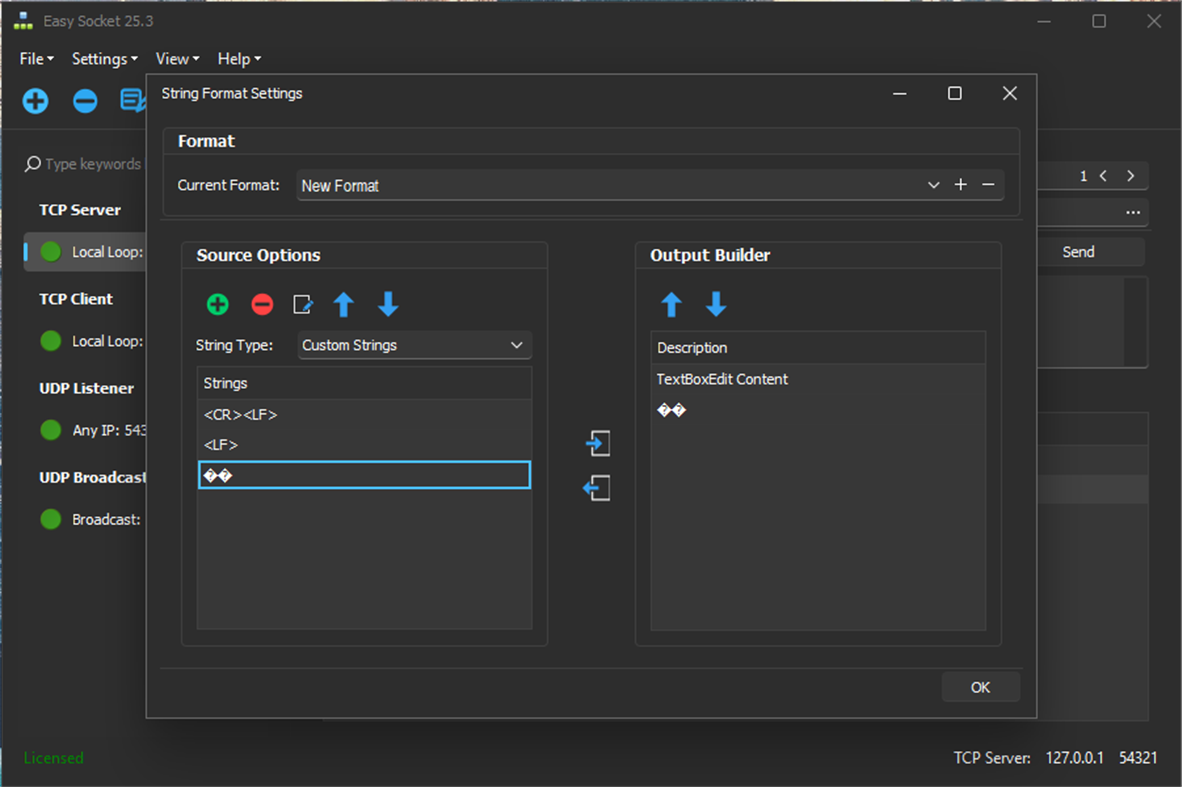The image size is (1182, 787).
Task: Click the UDP Broadcast group header
Action: tap(93, 477)
